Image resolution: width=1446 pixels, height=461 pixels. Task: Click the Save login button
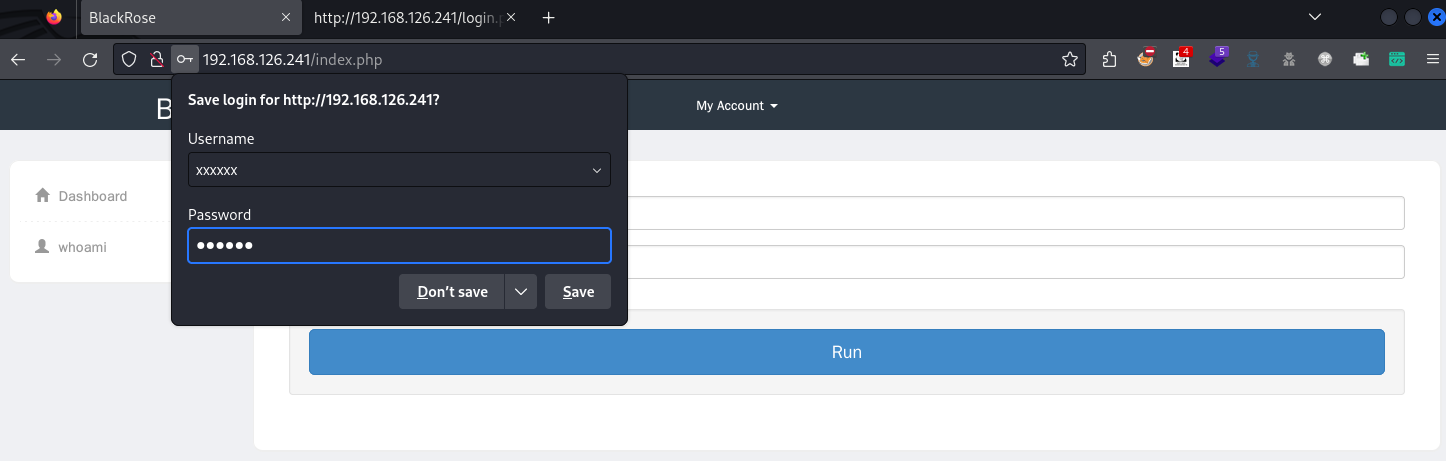[578, 292]
